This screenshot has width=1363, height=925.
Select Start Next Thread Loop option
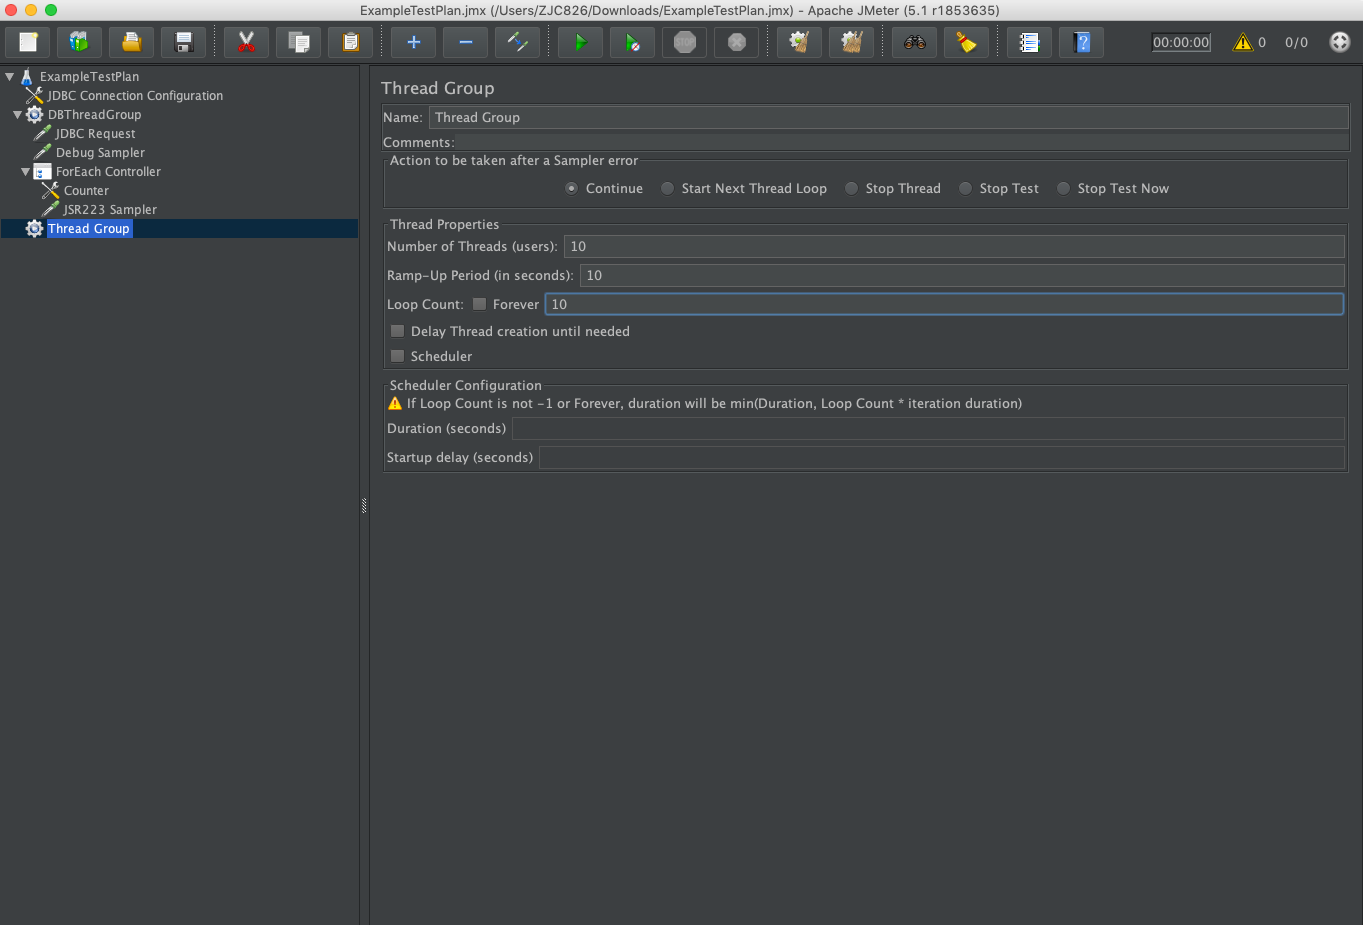tap(744, 188)
